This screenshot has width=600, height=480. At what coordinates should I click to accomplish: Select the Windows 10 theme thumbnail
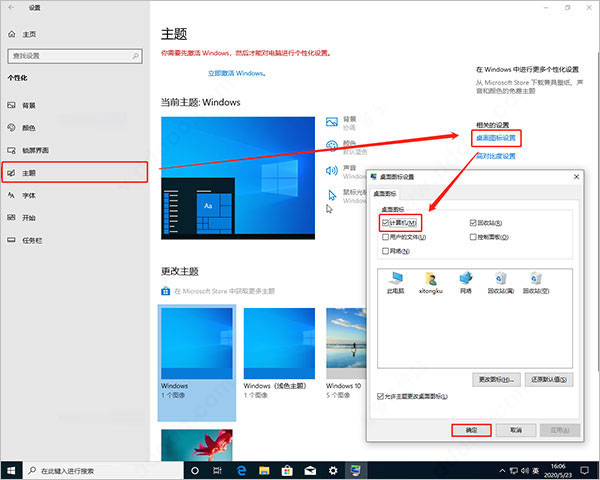tap(346, 344)
